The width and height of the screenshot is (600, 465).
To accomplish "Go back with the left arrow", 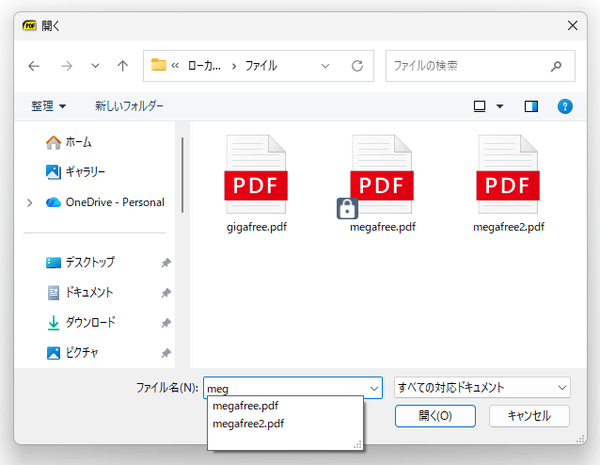I will coord(34,66).
